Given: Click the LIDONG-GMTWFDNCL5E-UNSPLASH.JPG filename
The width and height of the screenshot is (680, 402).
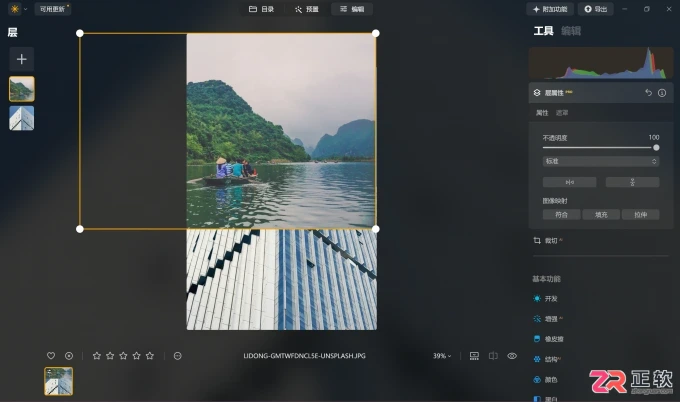Looking at the screenshot, I should pyautogui.click(x=304, y=356).
